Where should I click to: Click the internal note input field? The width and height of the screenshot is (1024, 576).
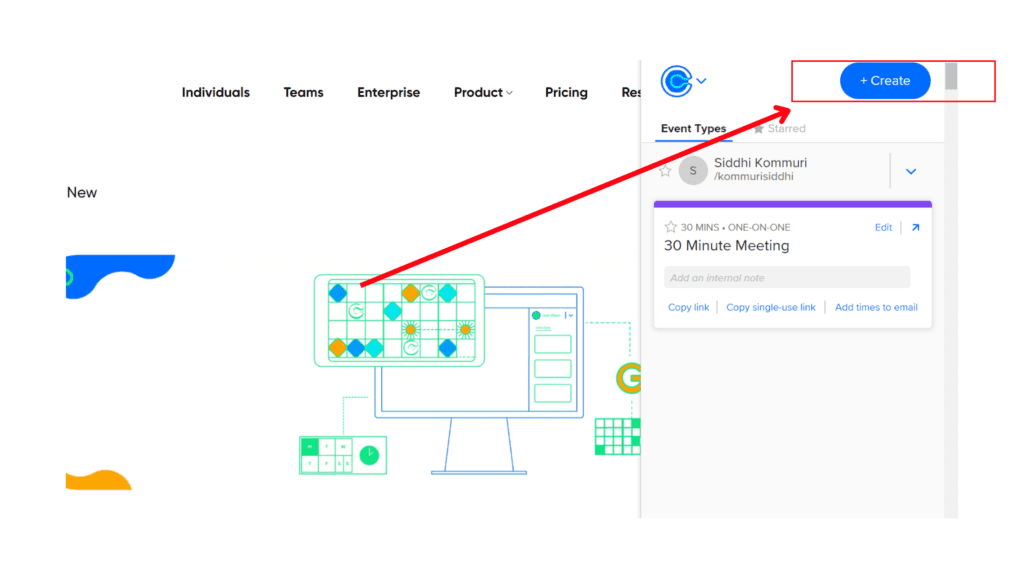pos(787,277)
